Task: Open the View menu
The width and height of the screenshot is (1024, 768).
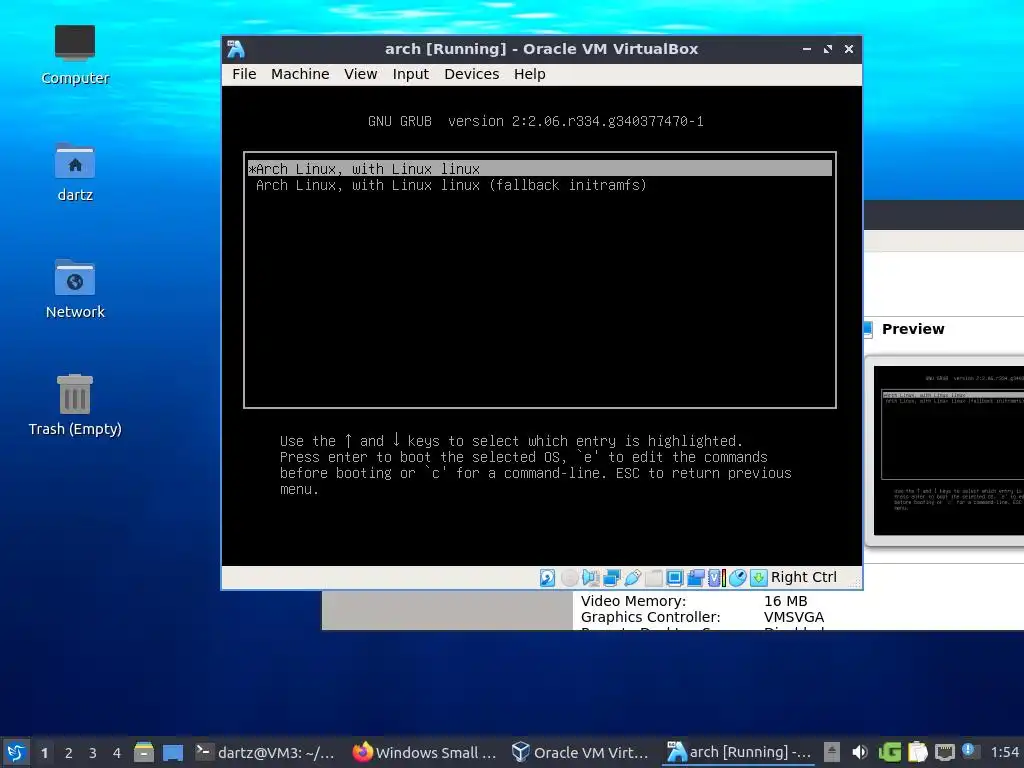Action: (361, 74)
